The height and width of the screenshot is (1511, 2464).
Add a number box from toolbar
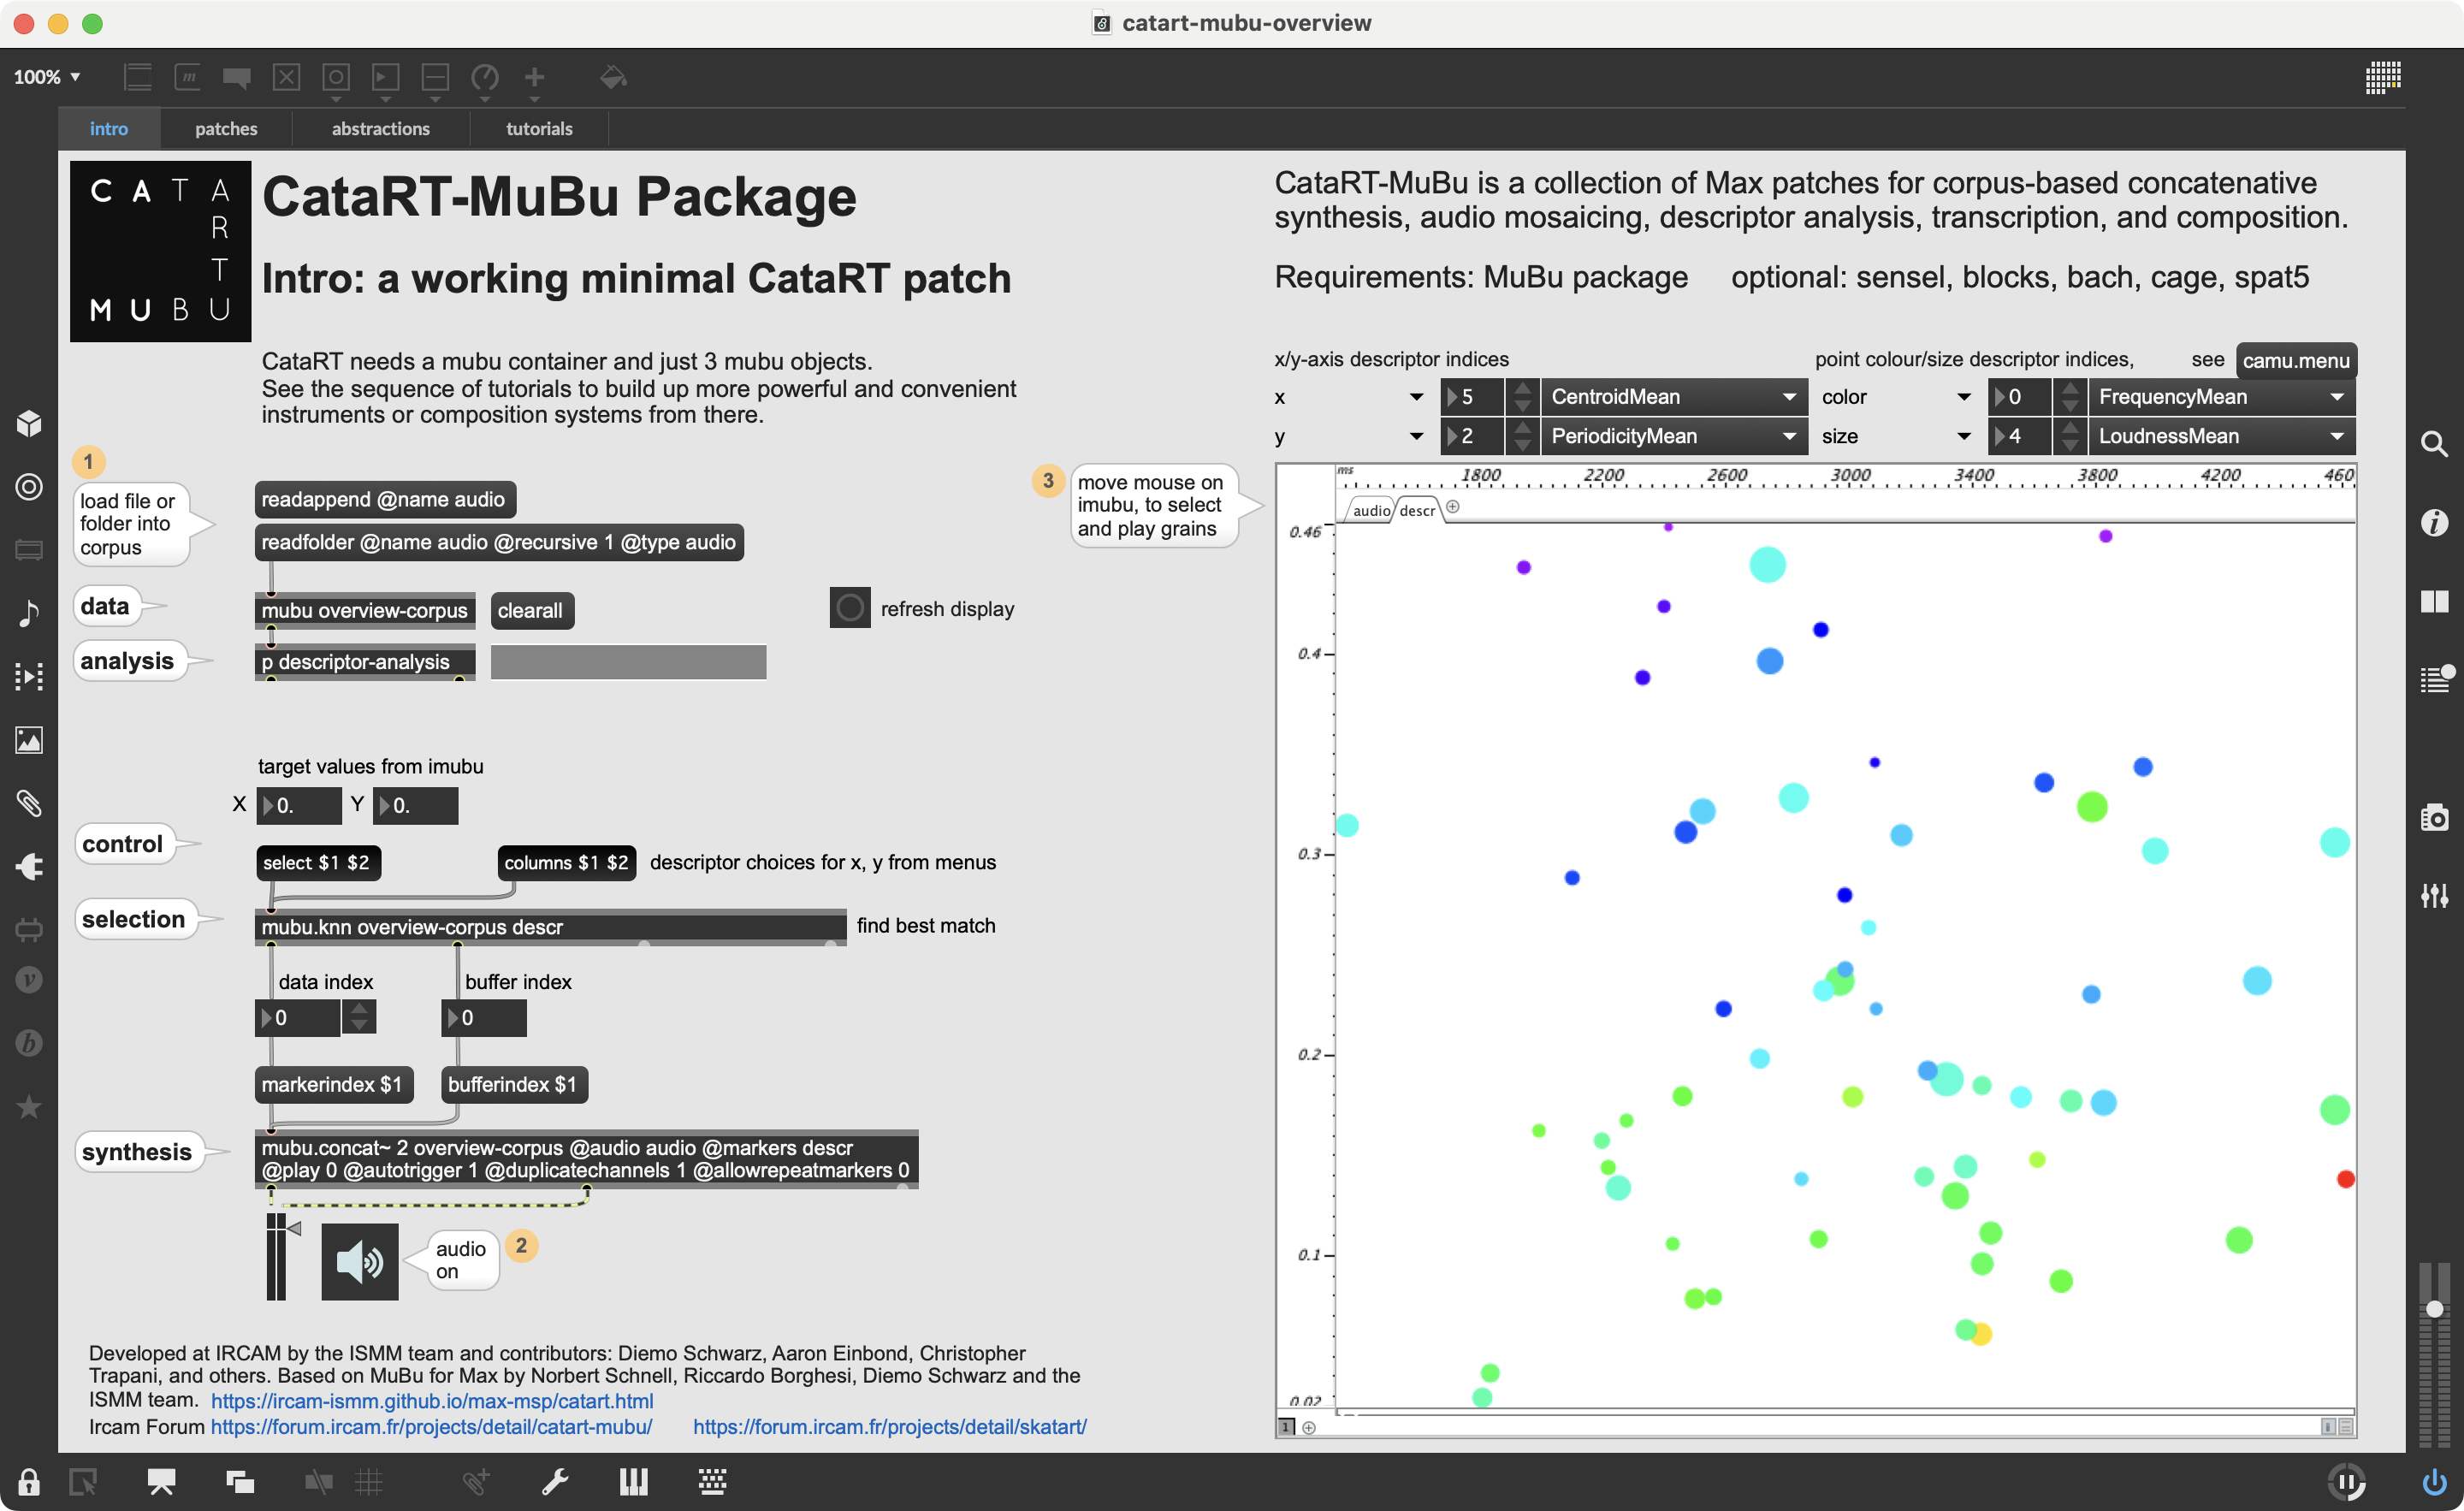pyautogui.click(x=386, y=77)
